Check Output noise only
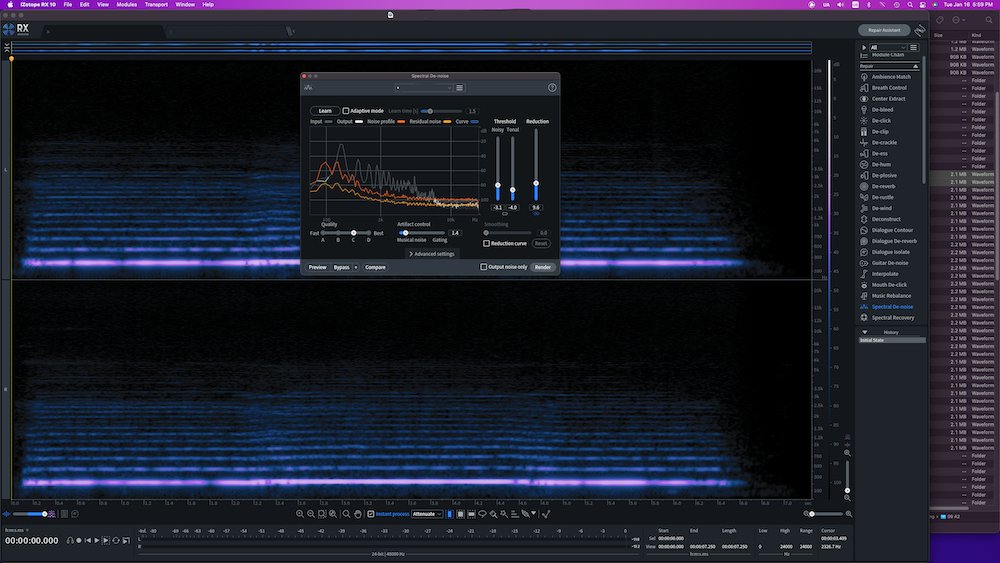1000x563 pixels. tap(483, 267)
